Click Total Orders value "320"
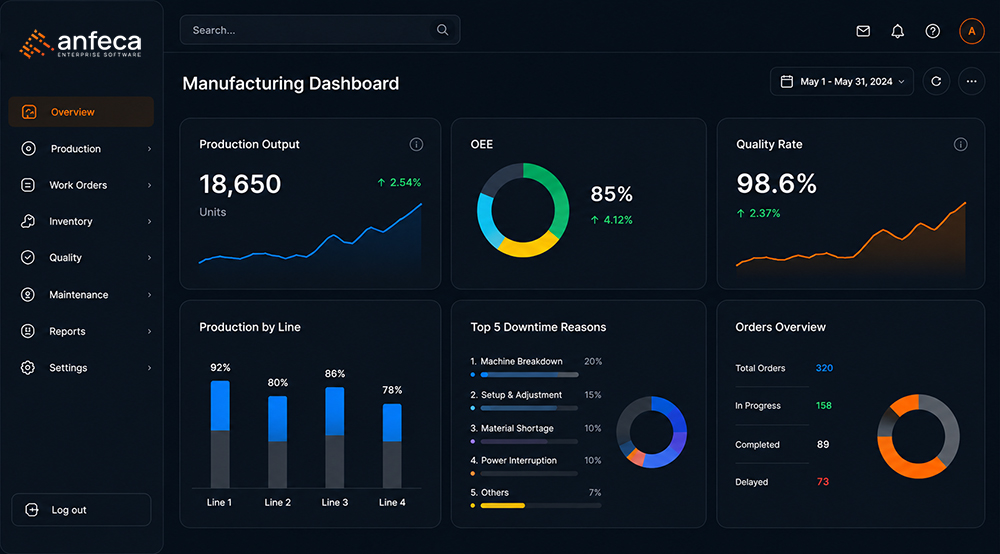This screenshot has height=554, width=1000. pos(824,368)
